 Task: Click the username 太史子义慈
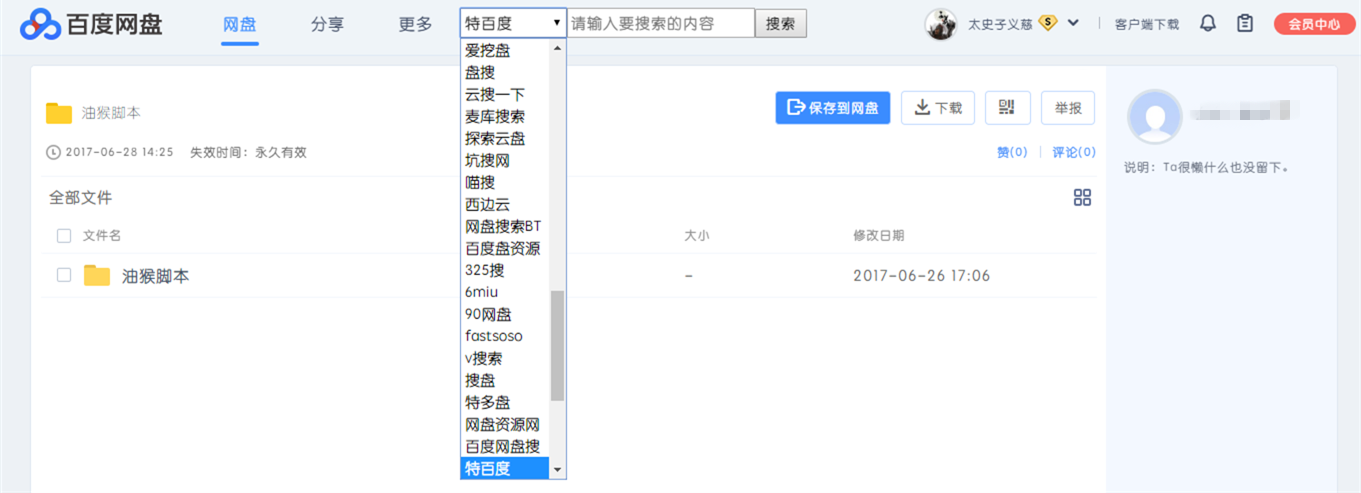[1000, 24]
